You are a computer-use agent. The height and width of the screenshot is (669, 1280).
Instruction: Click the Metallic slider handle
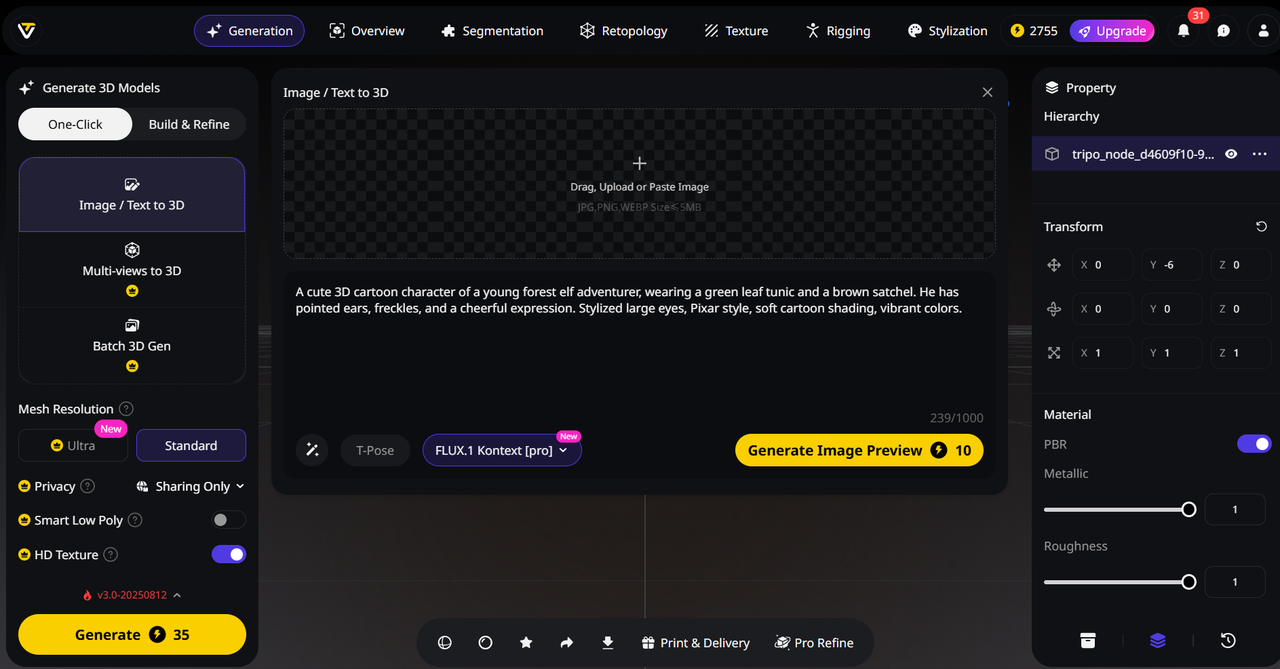[1188, 509]
